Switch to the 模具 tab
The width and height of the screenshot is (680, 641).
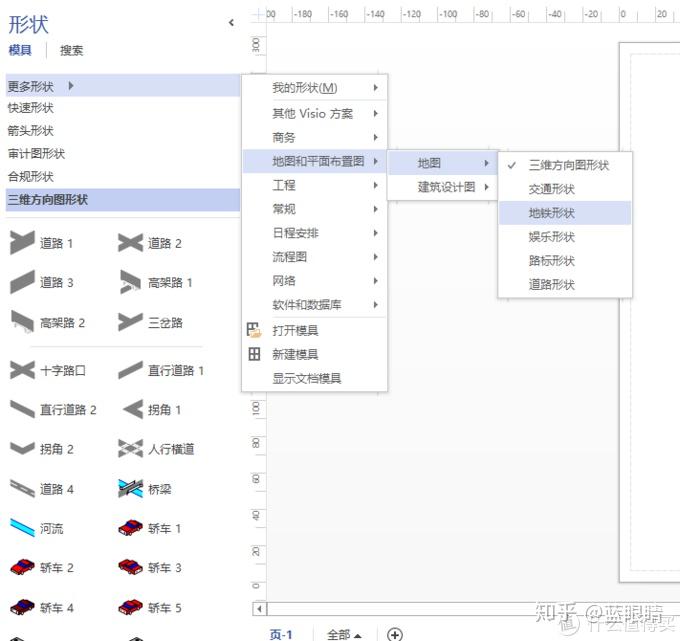(x=20, y=50)
